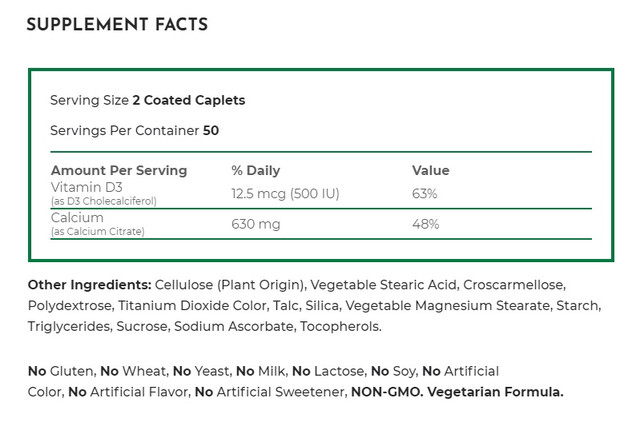This screenshot has height=438, width=640.
Task: Click the Amount Per Serving column header
Action: click(x=118, y=170)
